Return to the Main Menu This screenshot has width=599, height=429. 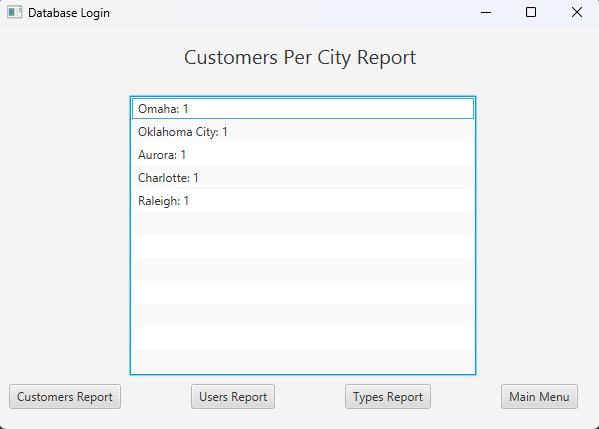[539, 397]
